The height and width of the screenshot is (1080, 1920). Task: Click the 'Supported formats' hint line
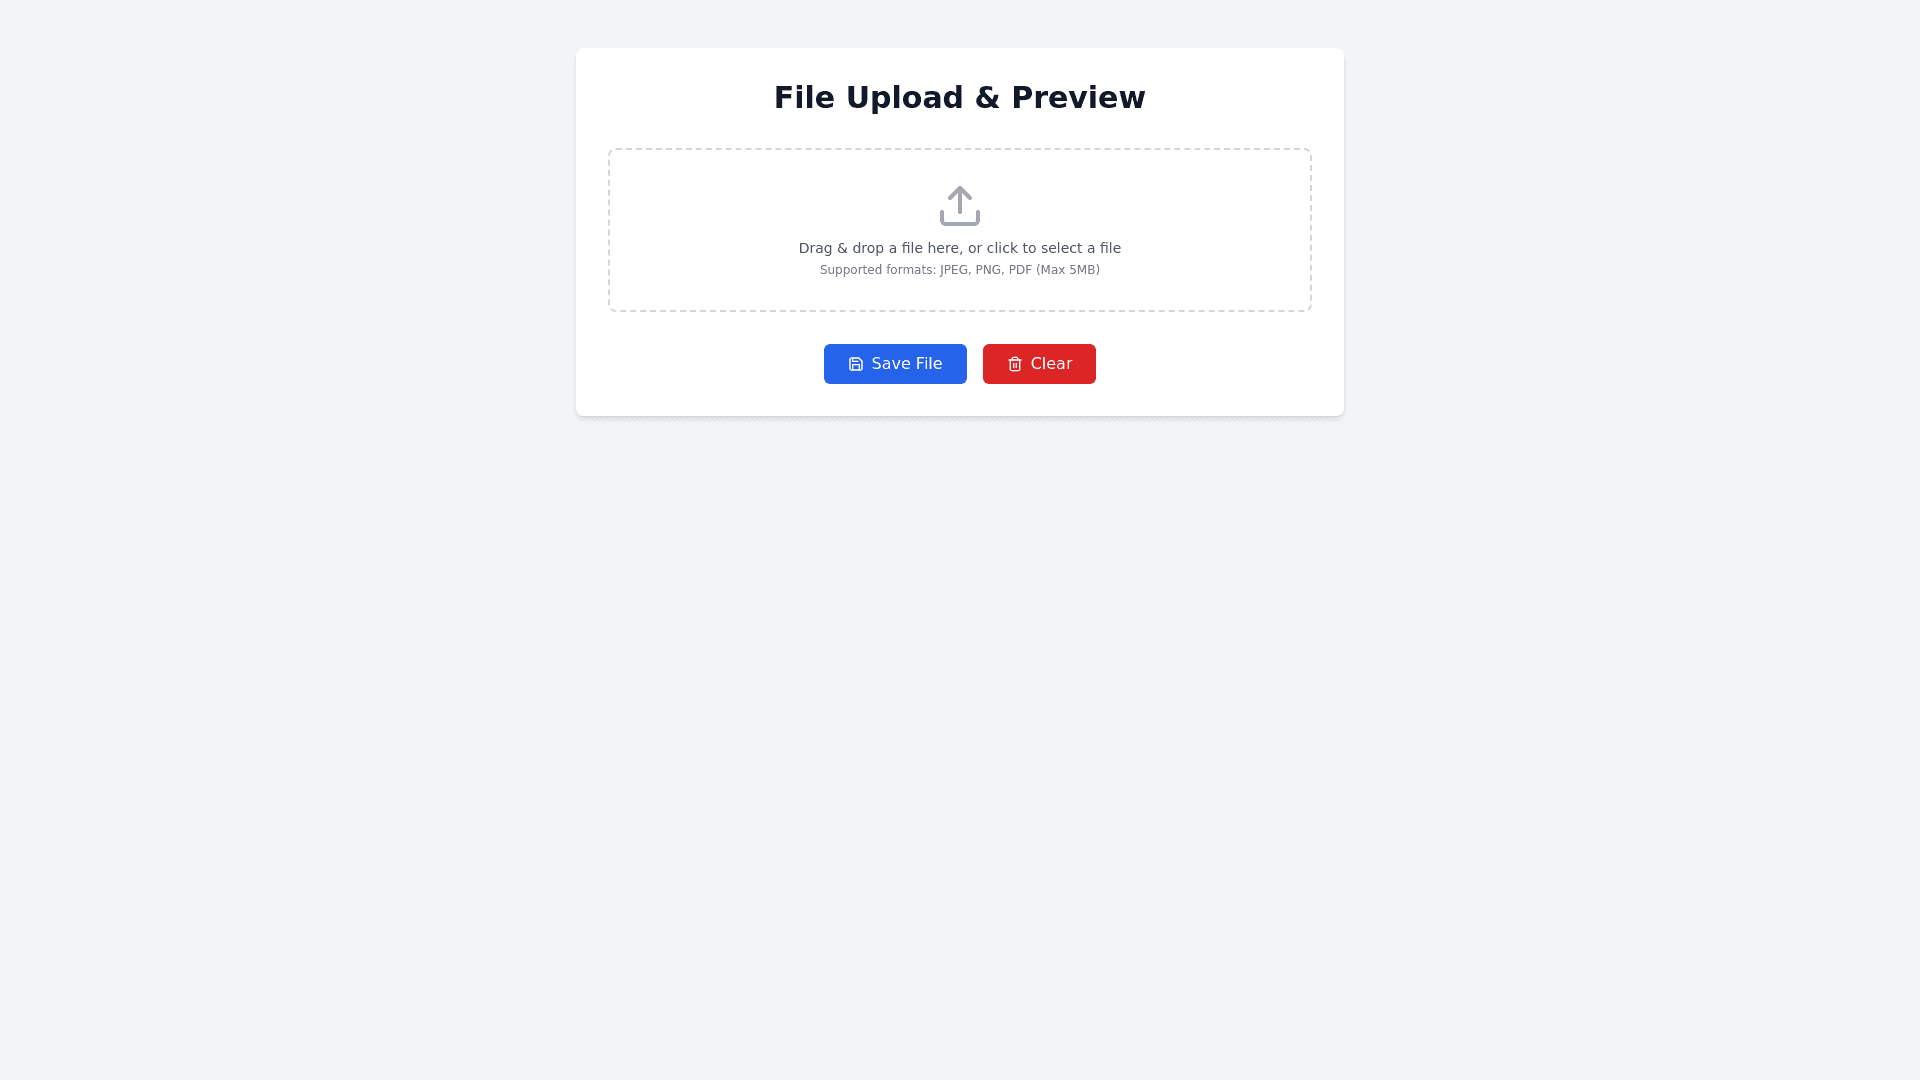coord(960,270)
